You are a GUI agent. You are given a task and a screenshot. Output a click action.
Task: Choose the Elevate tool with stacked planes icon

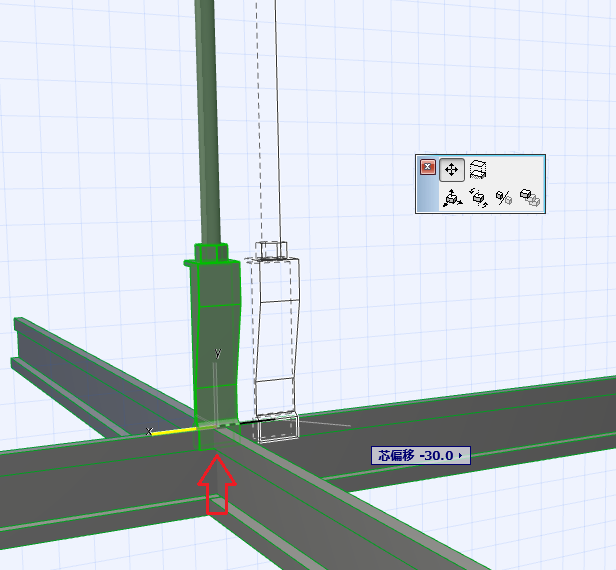pyautogui.click(x=478, y=170)
